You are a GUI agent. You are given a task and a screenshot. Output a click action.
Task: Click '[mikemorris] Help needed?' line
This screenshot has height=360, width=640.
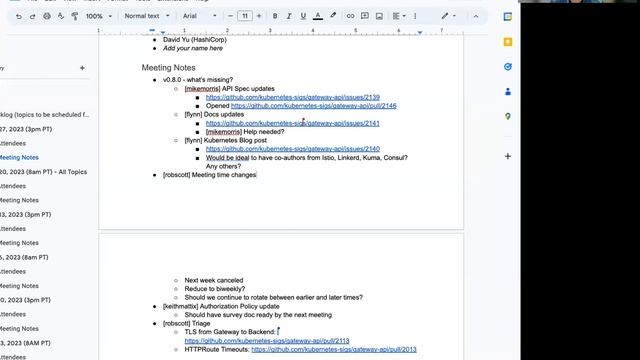pyautogui.click(x=245, y=131)
